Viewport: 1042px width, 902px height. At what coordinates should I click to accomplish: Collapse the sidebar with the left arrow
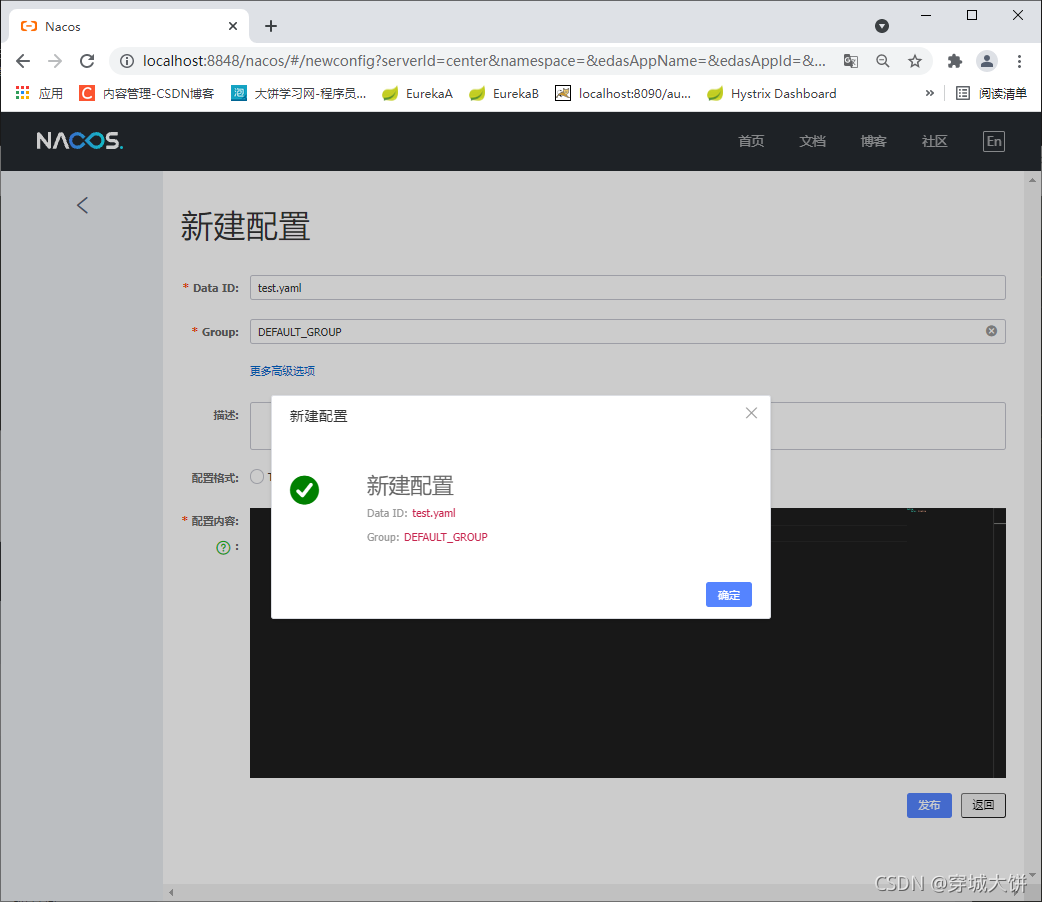click(82, 205)
